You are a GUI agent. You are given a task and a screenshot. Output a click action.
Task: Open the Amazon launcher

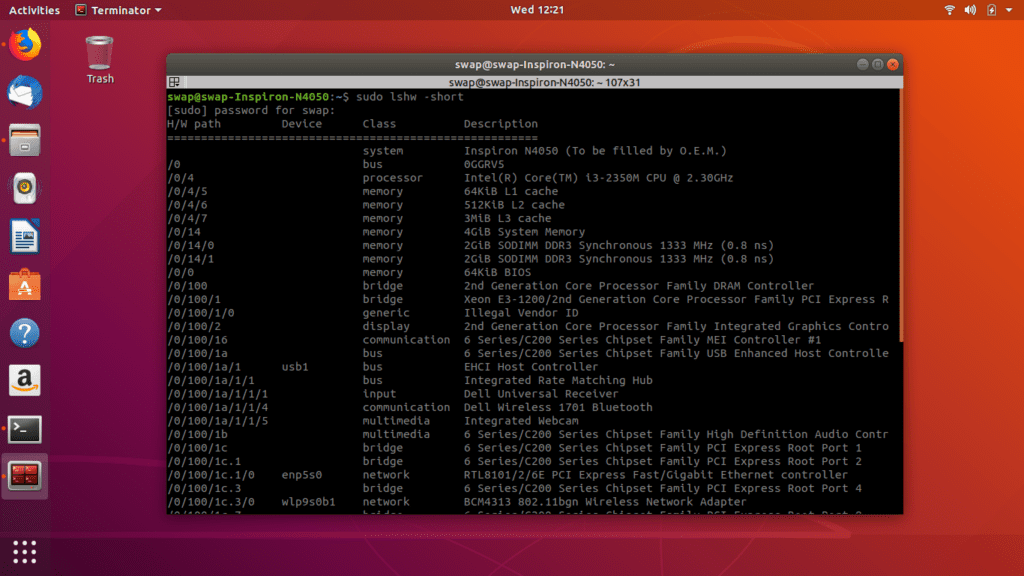click(x=23, y=381)
